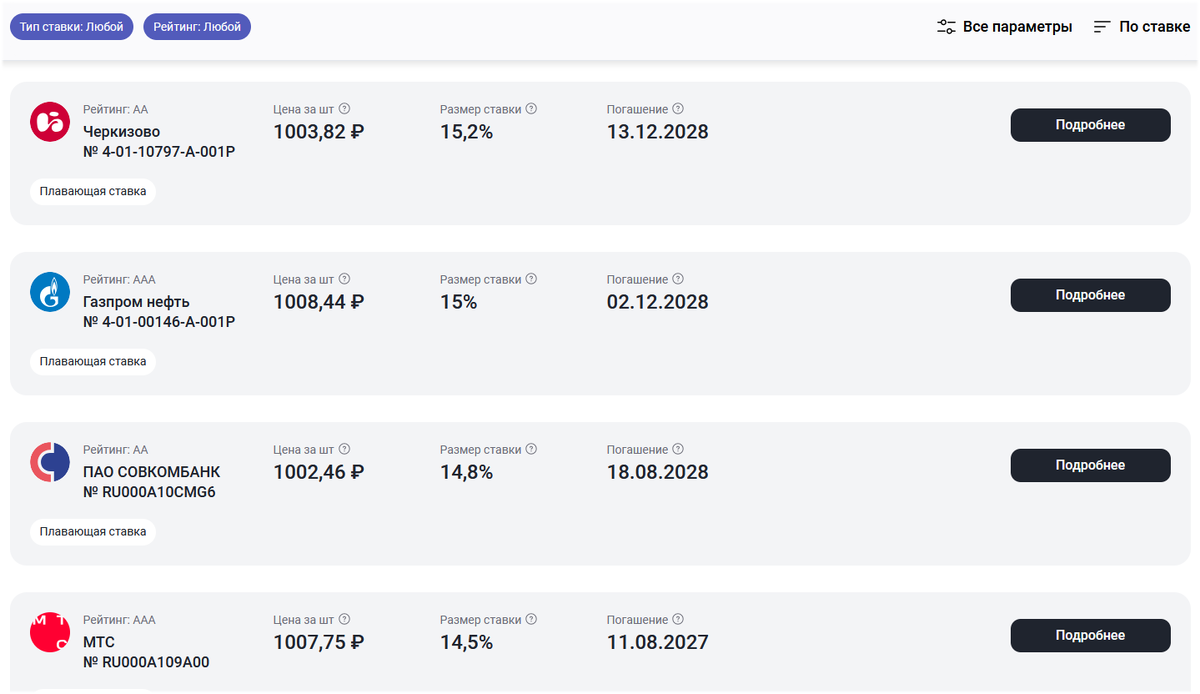Open the МТС company logo

click(50, 632)
